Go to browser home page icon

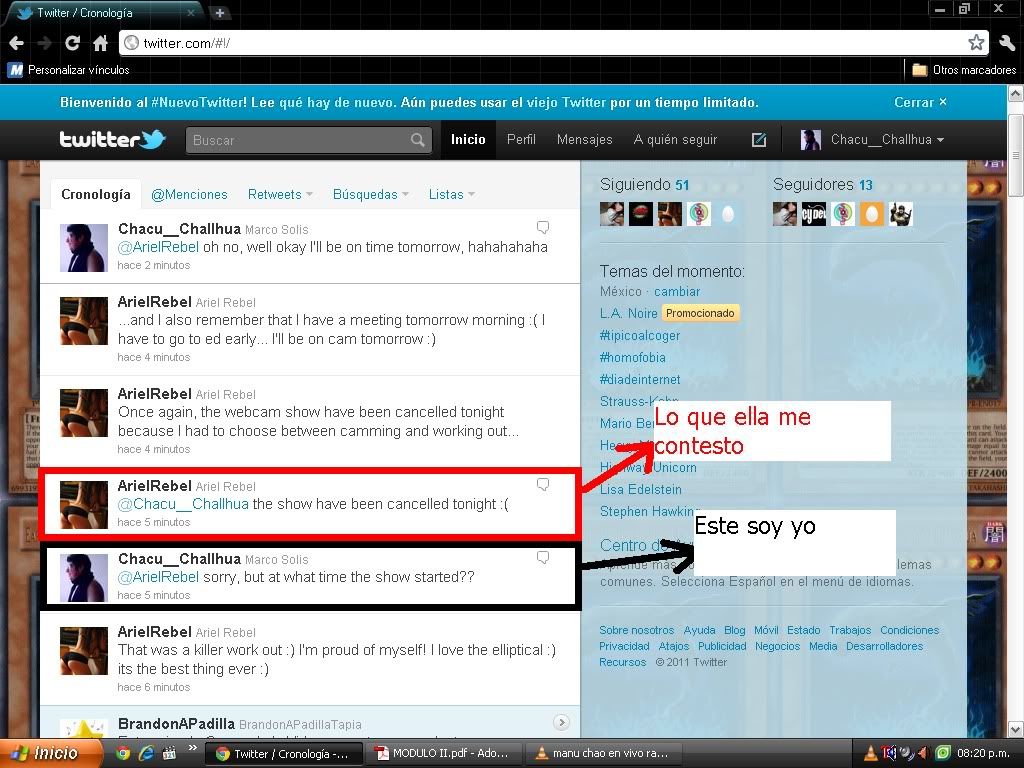coord(100,43)
